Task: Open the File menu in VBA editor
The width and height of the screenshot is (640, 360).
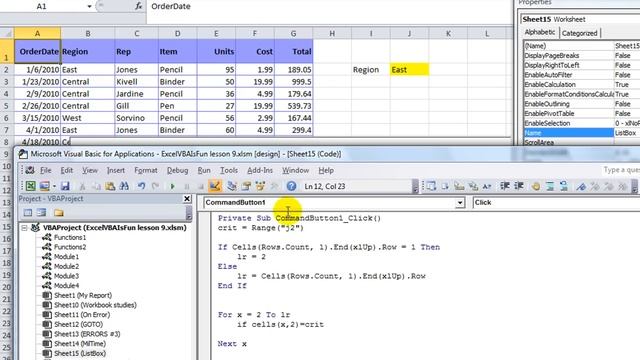Action: point(46,170)
